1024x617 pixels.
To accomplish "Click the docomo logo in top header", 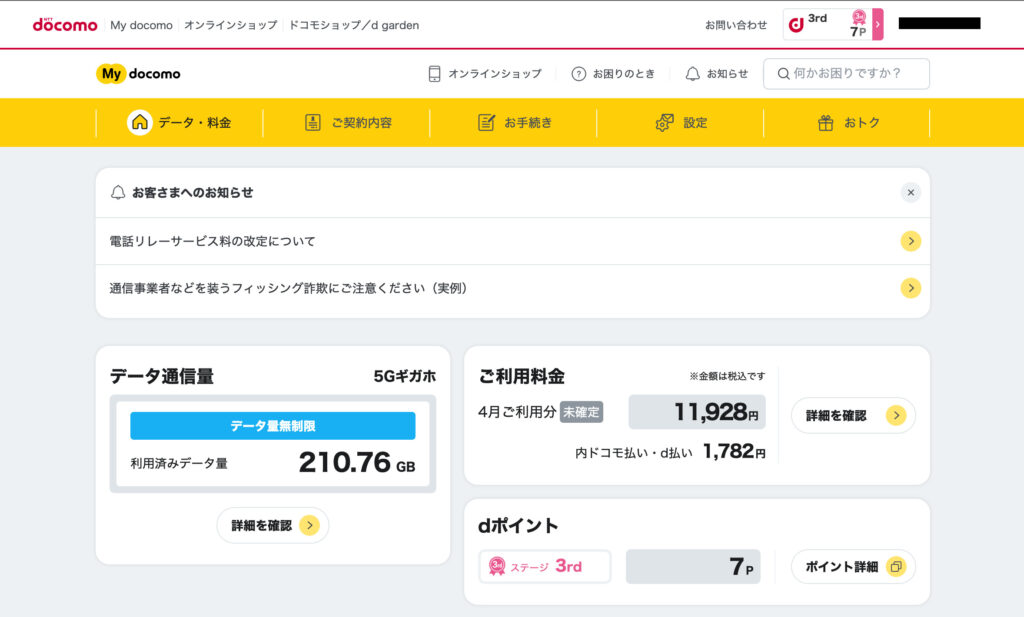I will point(65,24).
